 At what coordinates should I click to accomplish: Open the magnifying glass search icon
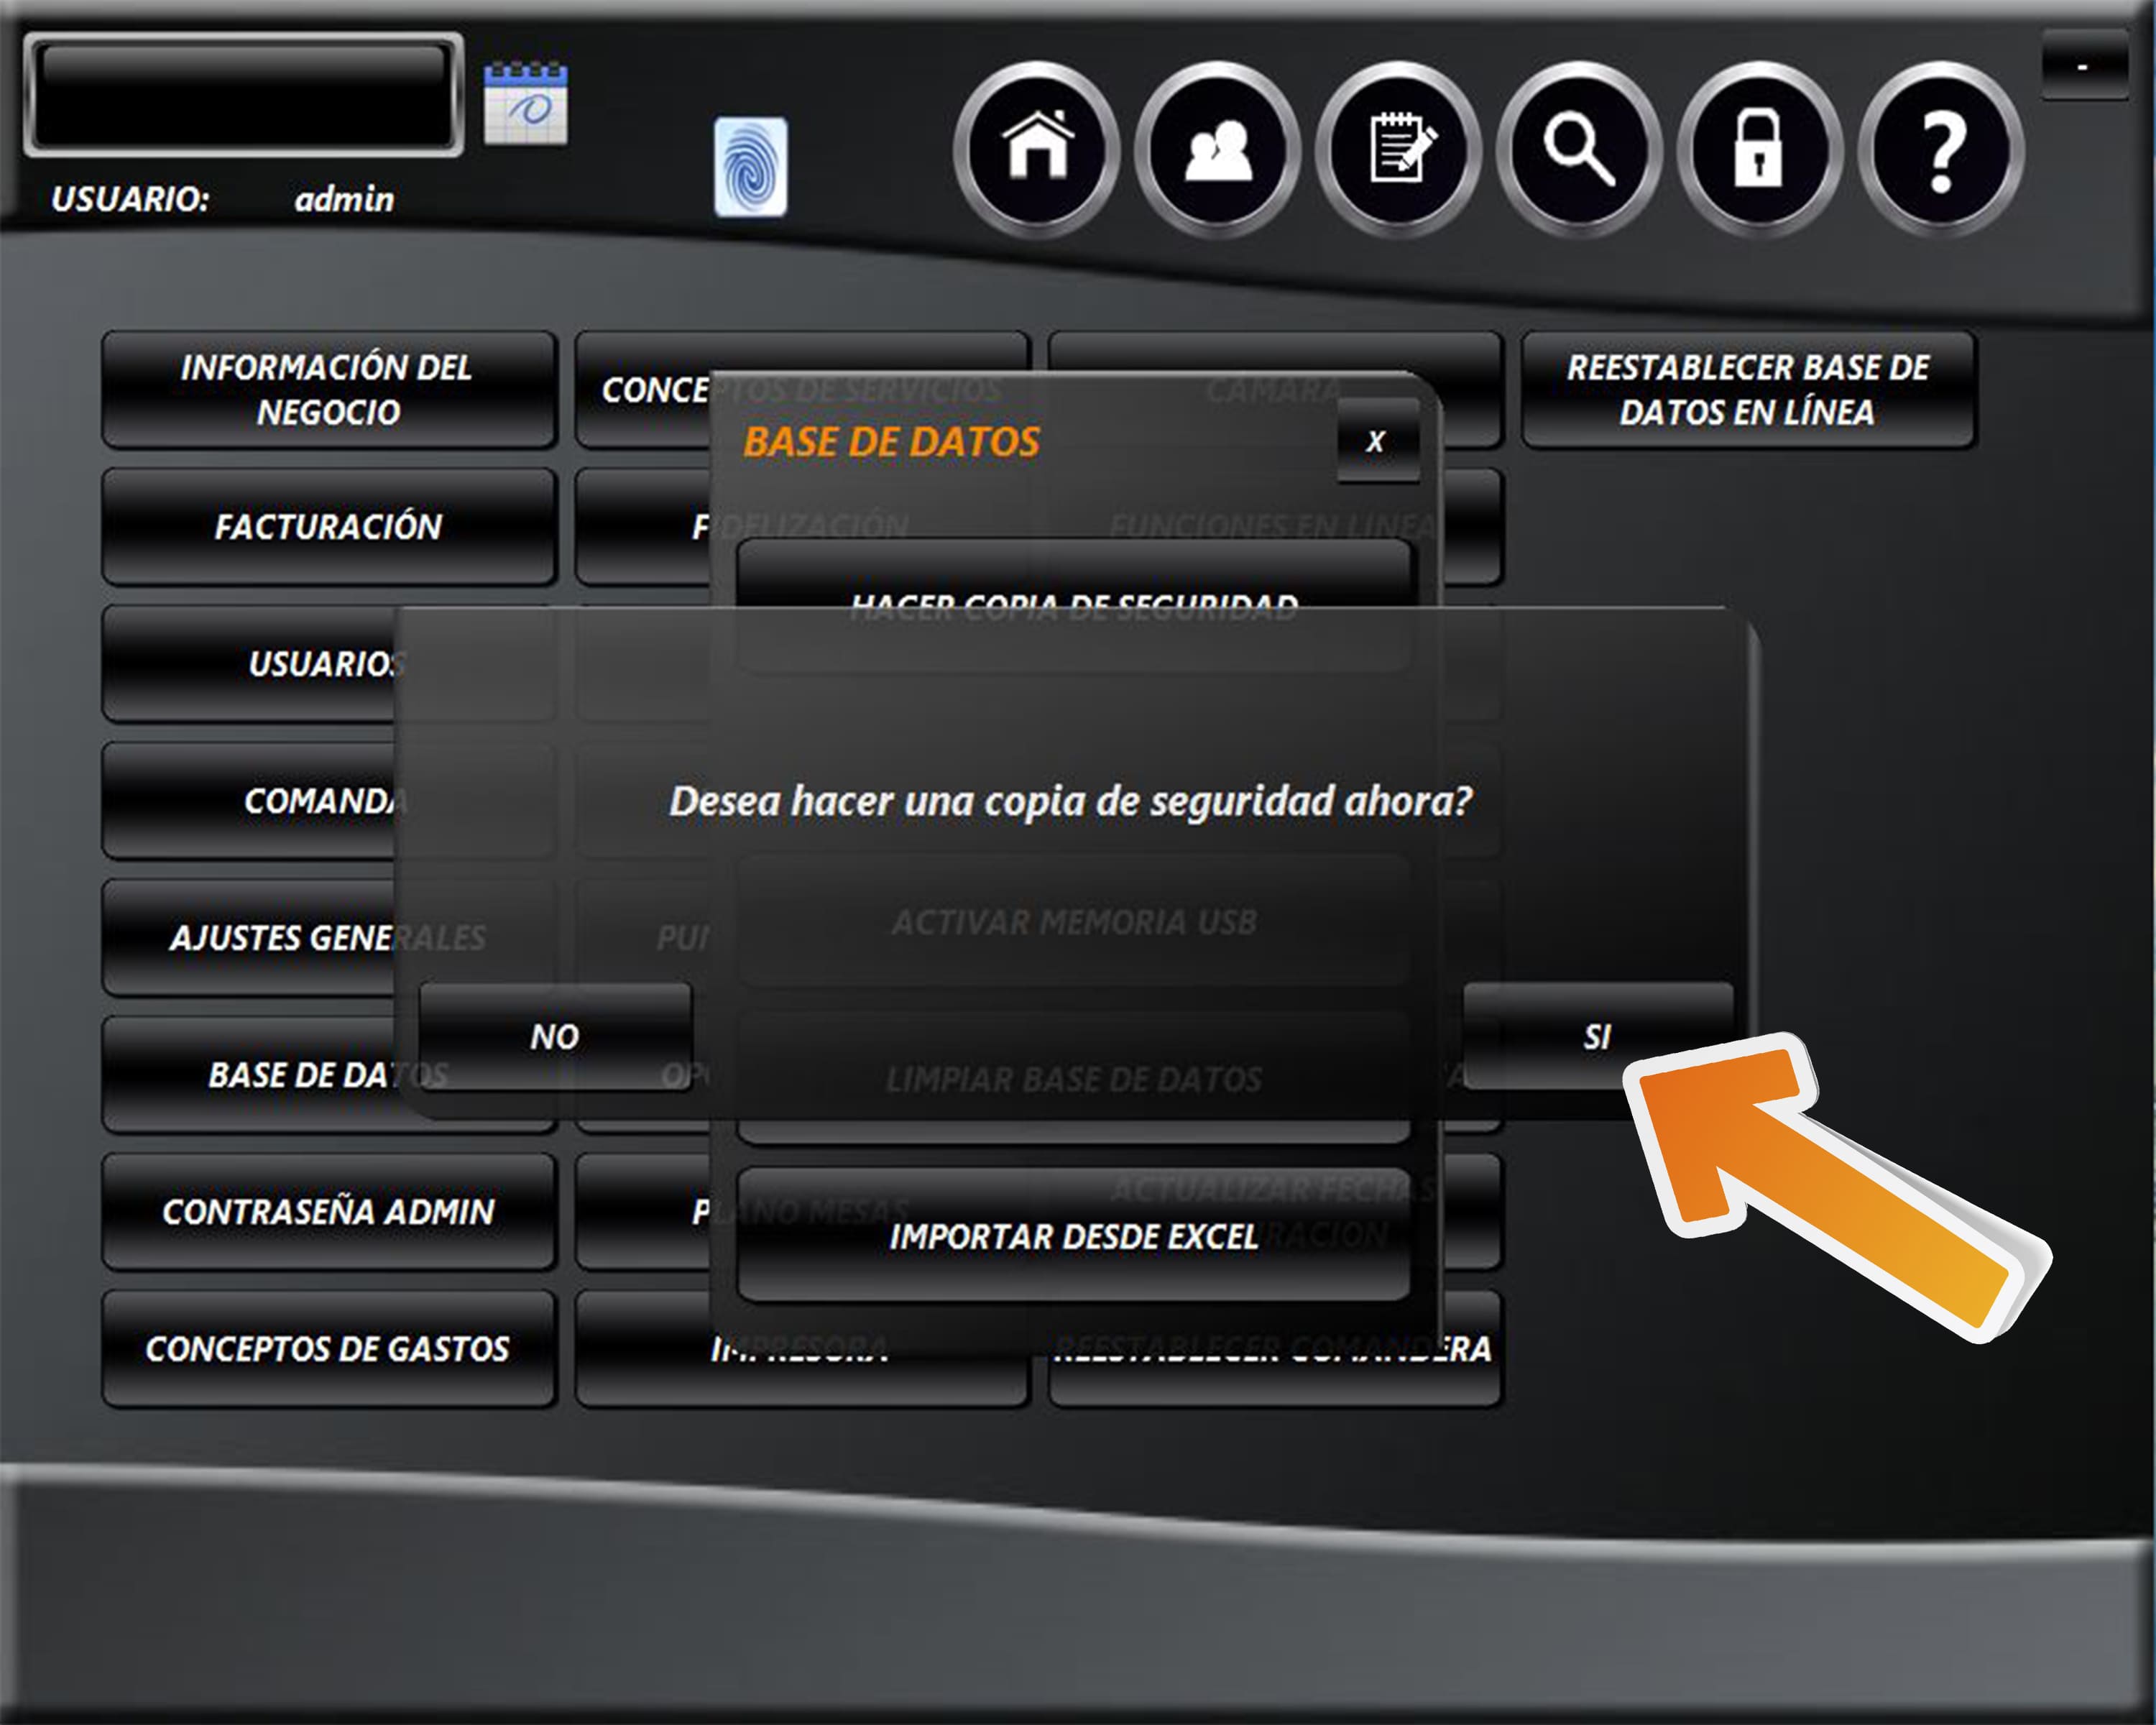[x=1579, y=149]
